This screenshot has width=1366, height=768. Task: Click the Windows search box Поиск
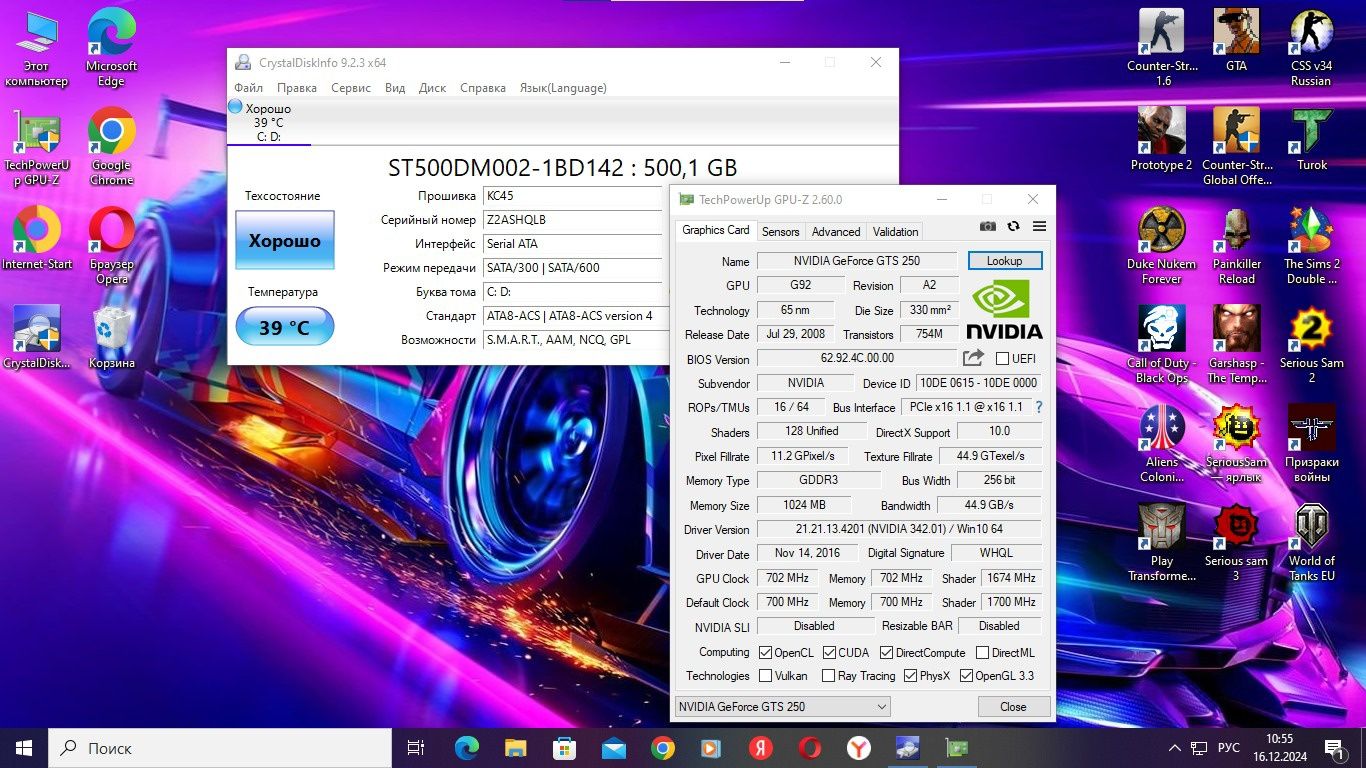220,747
